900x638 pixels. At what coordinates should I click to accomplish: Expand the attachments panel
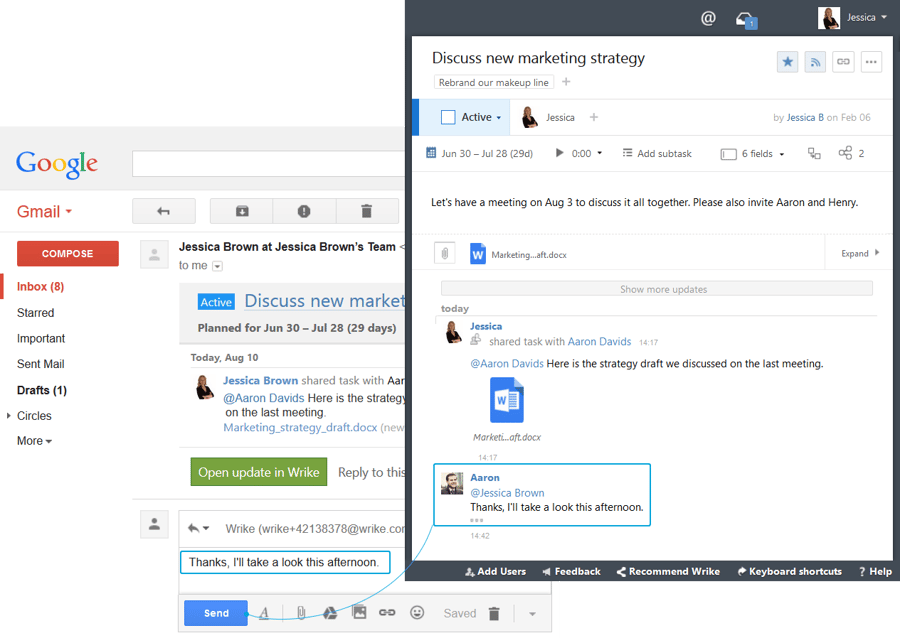(x=860, y=253)
